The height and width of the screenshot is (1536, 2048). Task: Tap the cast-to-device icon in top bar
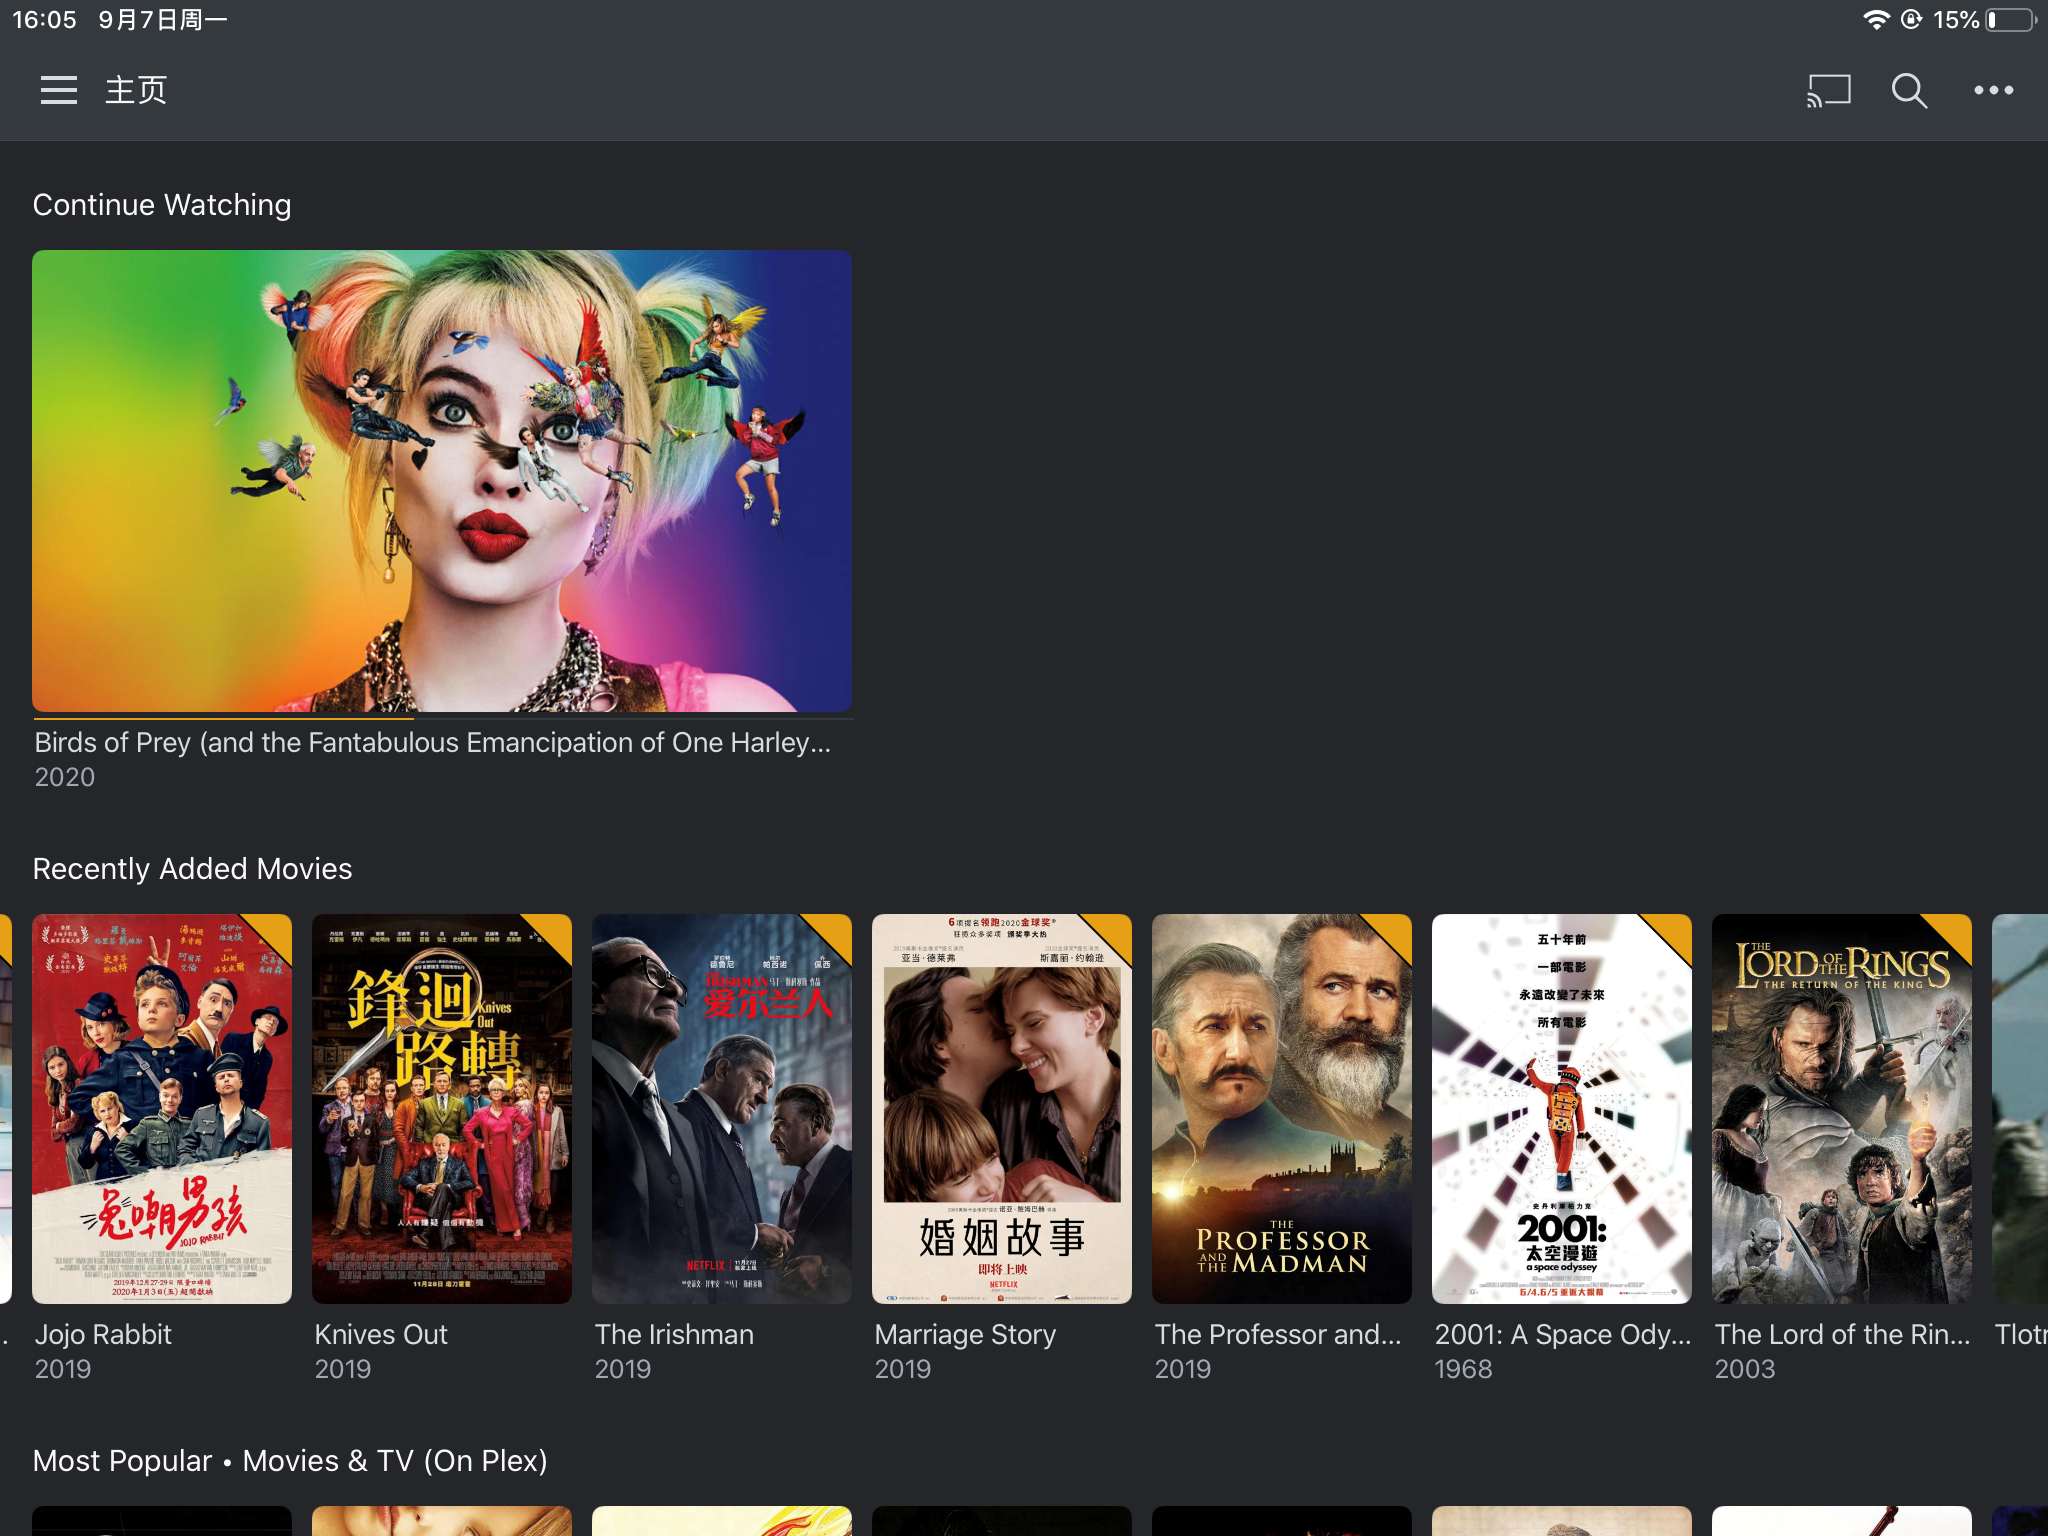(1827, 89)
